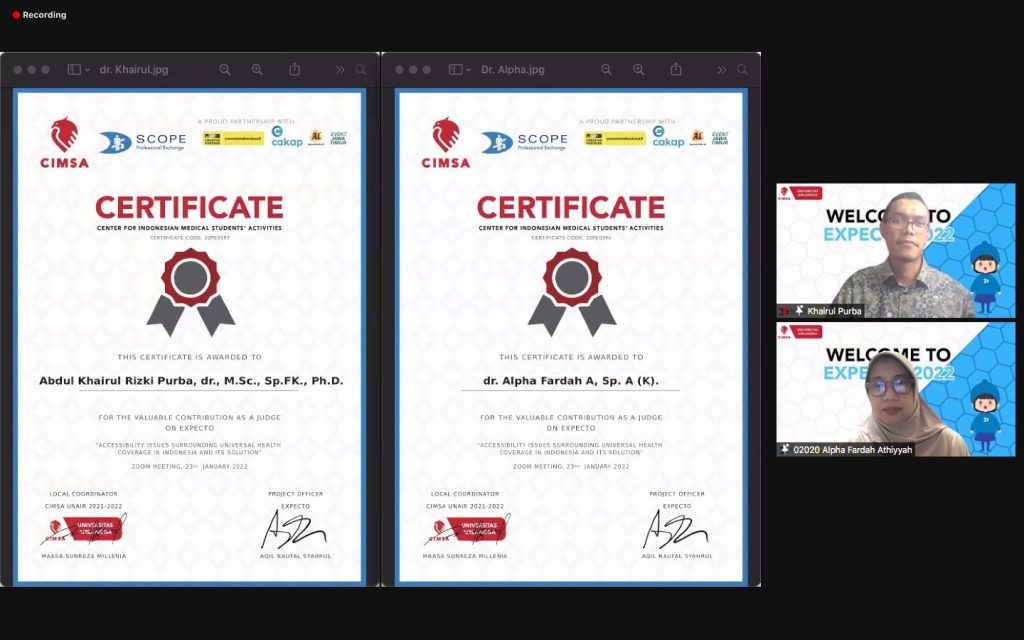This screenshot has height=640, width=1024.
Task: Show more toolbar items in dr. Khairul.jpg
Action: click(x=340, y=70)
